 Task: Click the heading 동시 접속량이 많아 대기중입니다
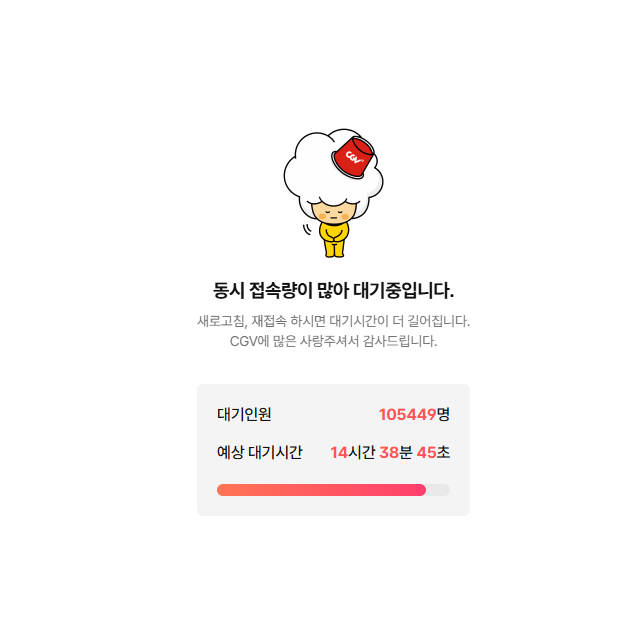pos(333,290)
